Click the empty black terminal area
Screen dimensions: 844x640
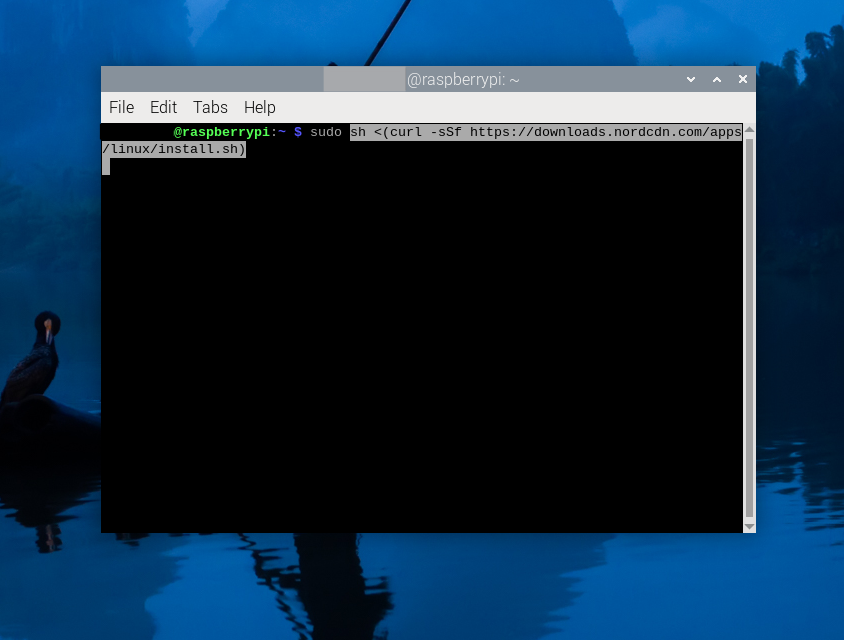[x=420, y=350]
